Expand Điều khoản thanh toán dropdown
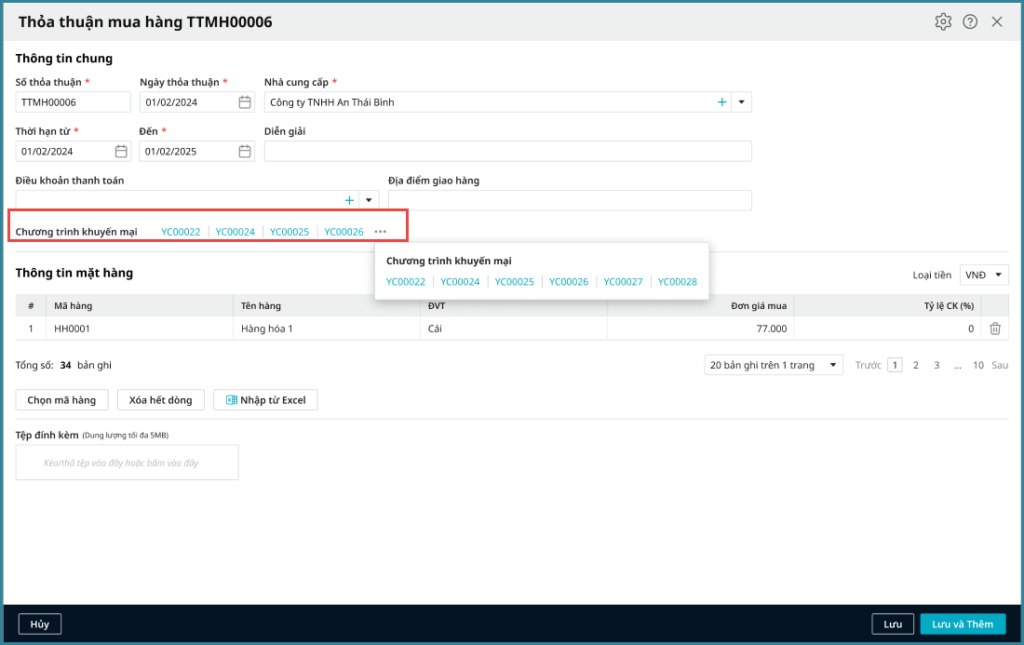This screenshot has height=645, width=1024. coord(369,200)
